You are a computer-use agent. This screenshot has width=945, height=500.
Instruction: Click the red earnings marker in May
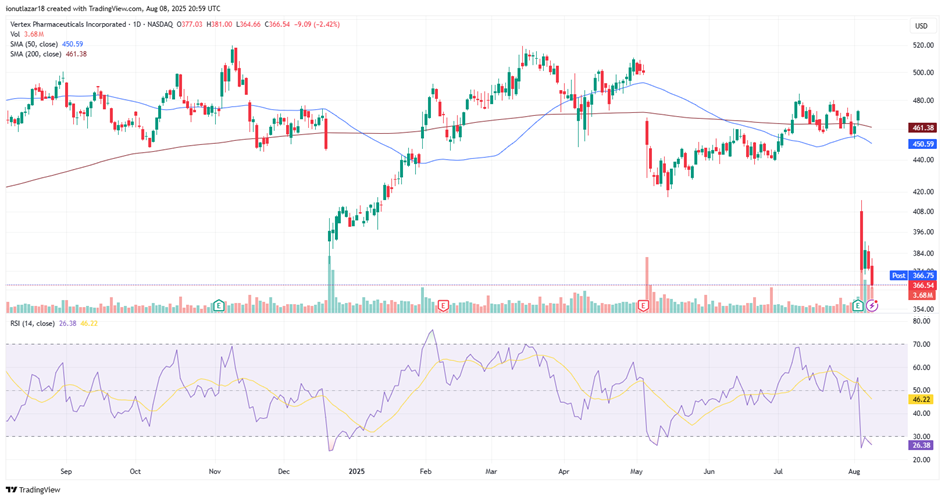click(644, 304)
